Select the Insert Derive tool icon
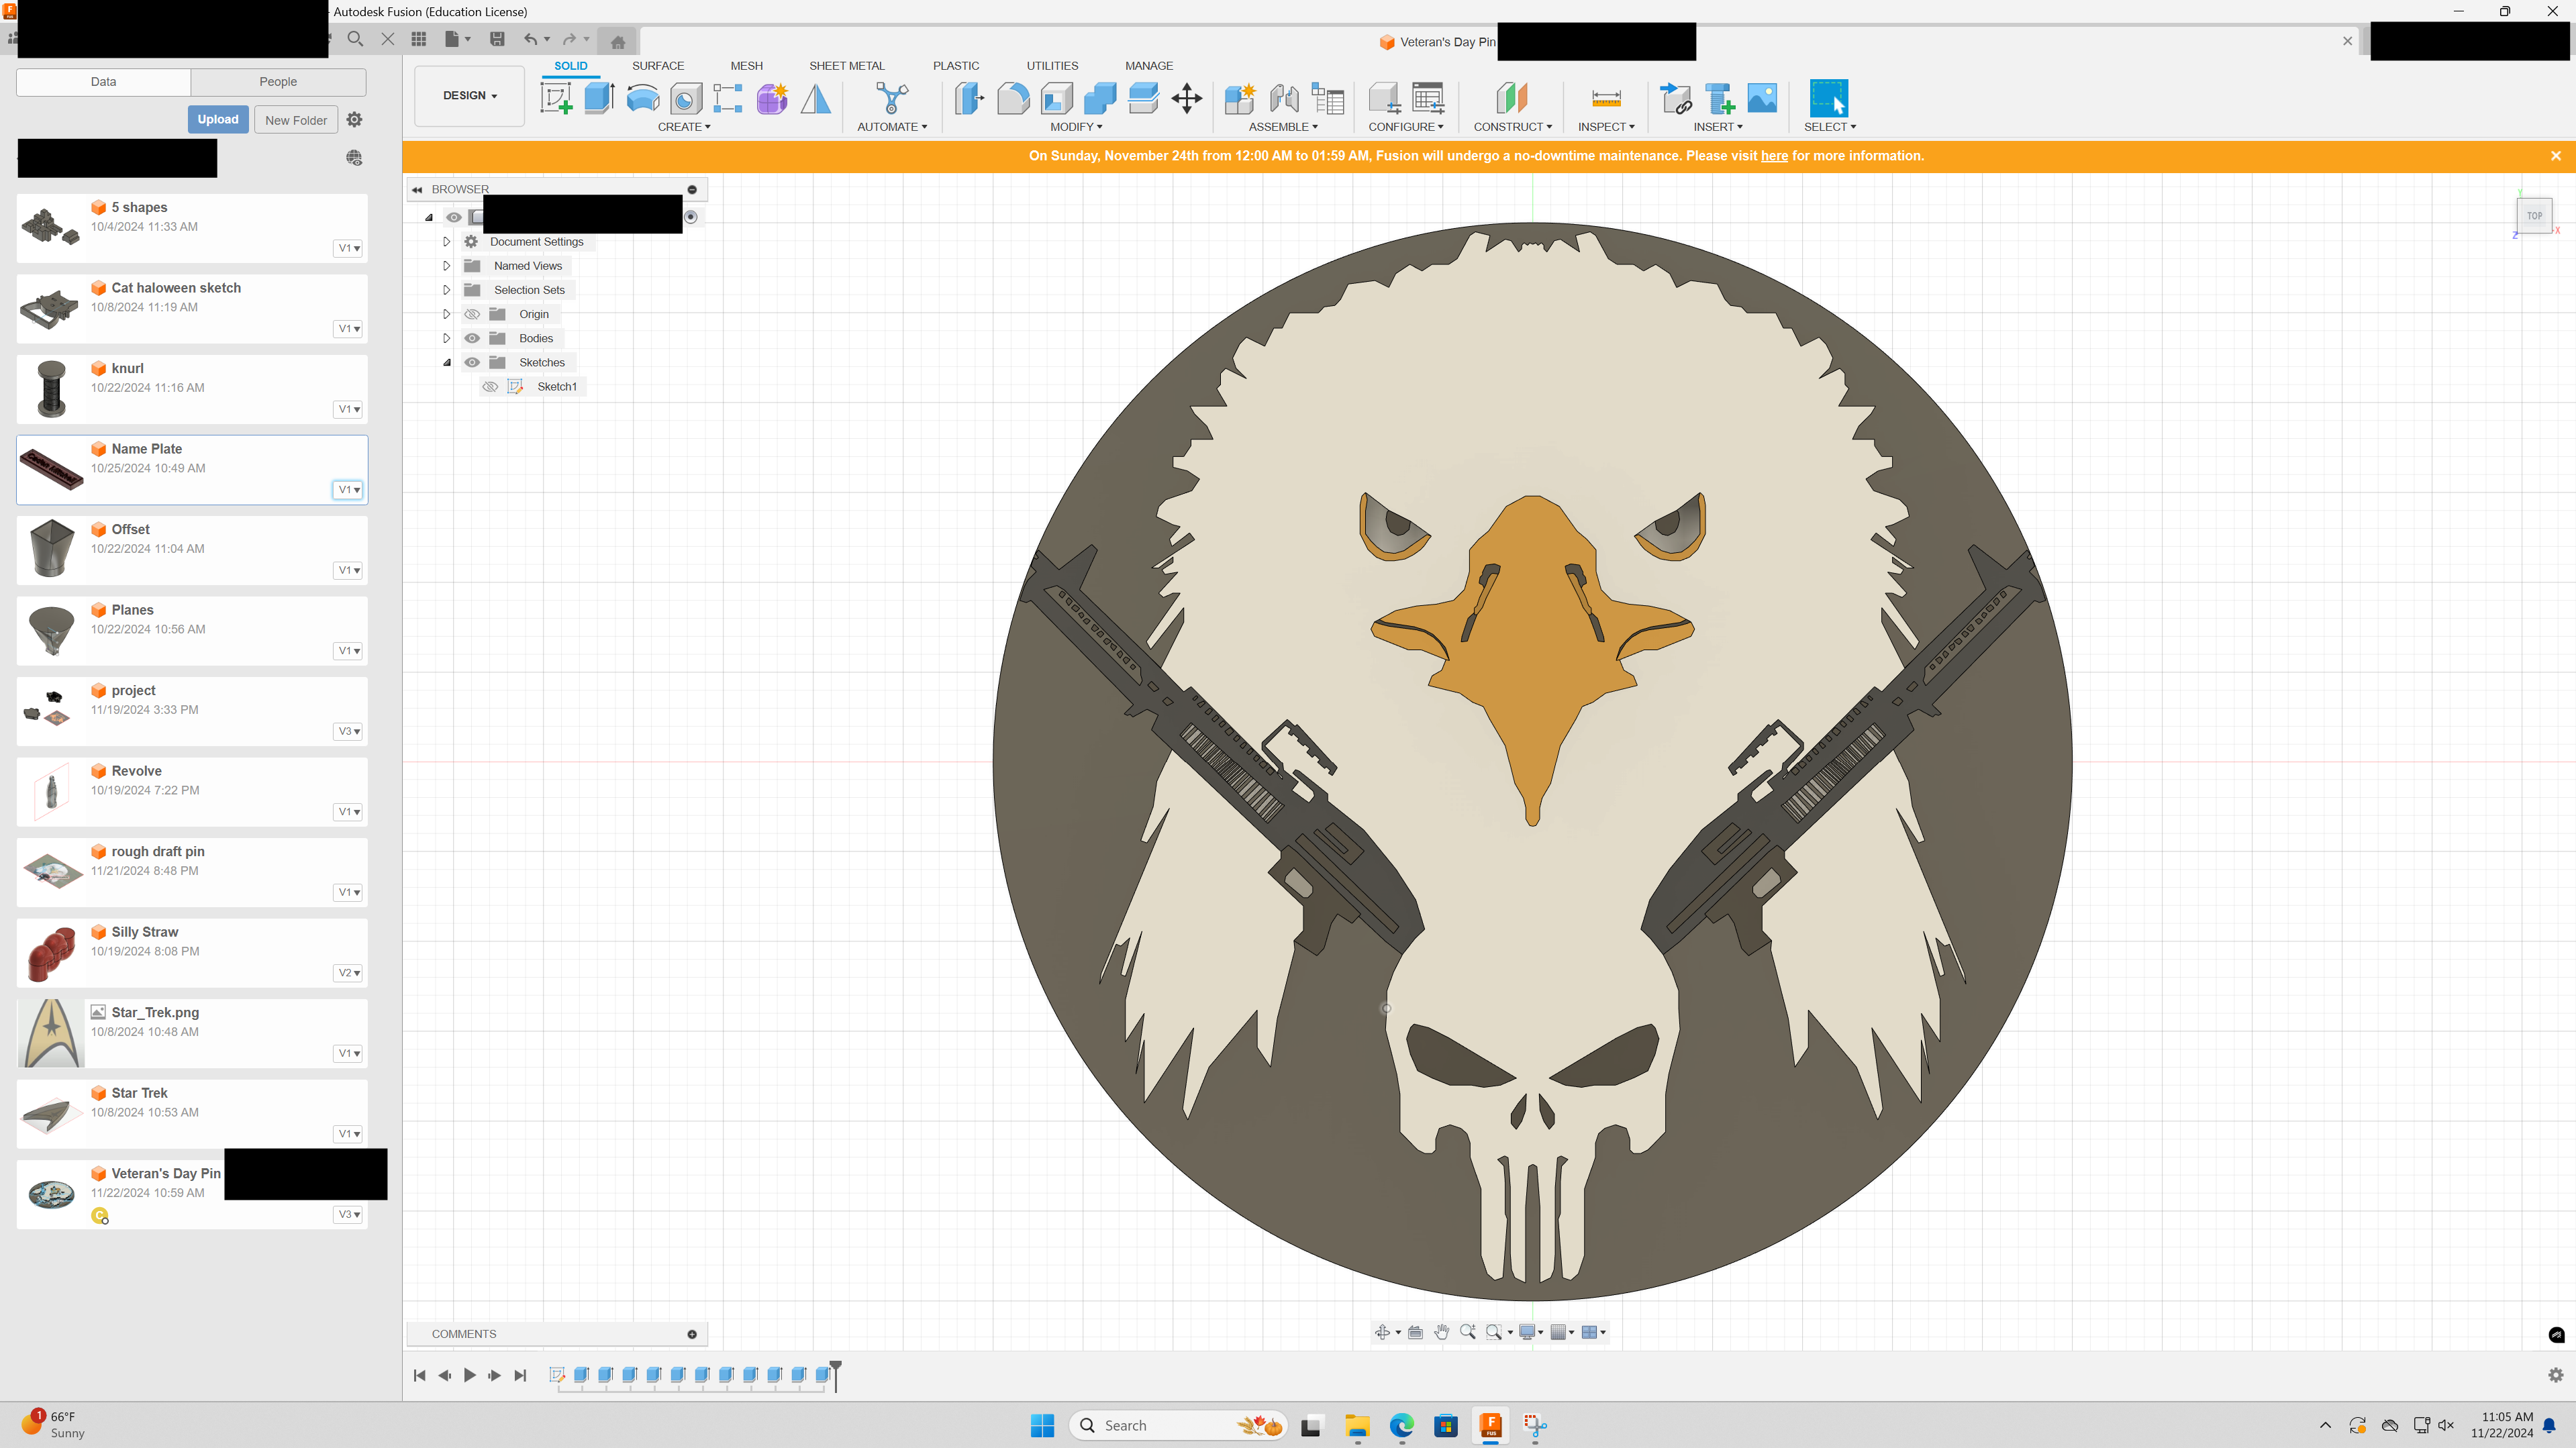Screen dimensions: 2576x1448 1676,98
